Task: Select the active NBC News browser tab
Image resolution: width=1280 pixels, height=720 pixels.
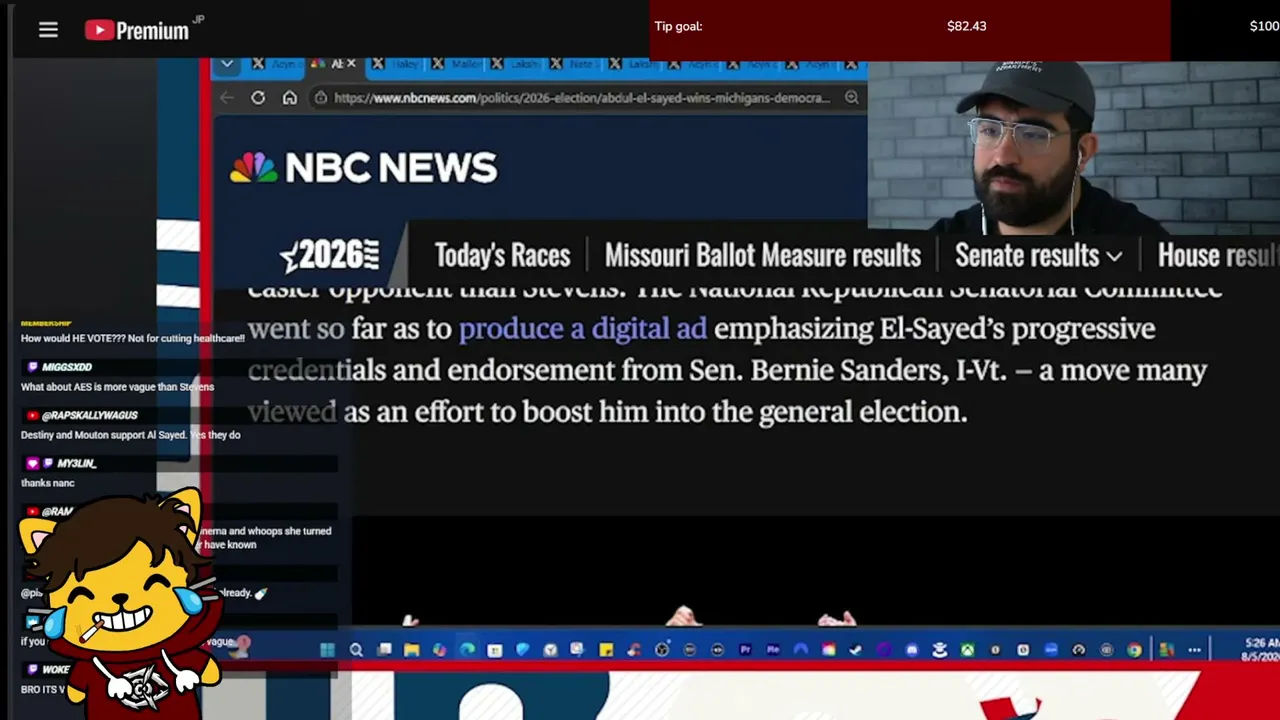Action: 333,64
